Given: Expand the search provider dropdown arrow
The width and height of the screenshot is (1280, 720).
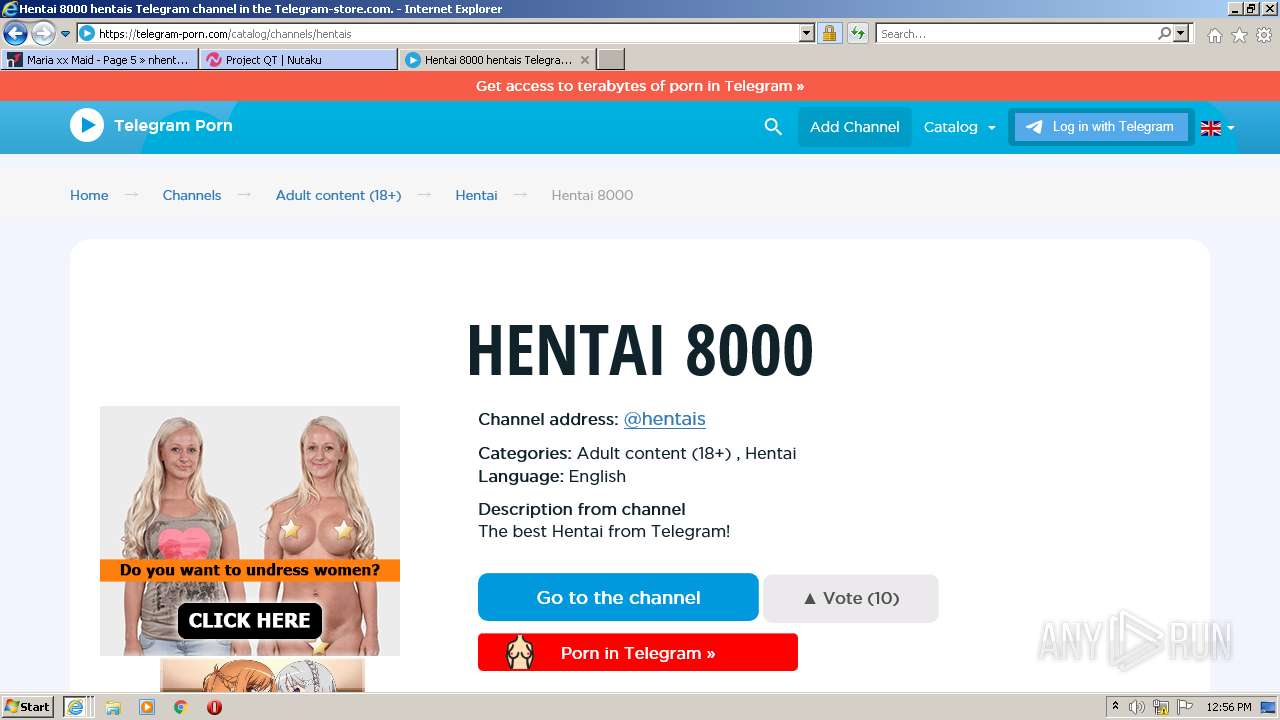Looking at the screenshot, I should click(1181, 34).
